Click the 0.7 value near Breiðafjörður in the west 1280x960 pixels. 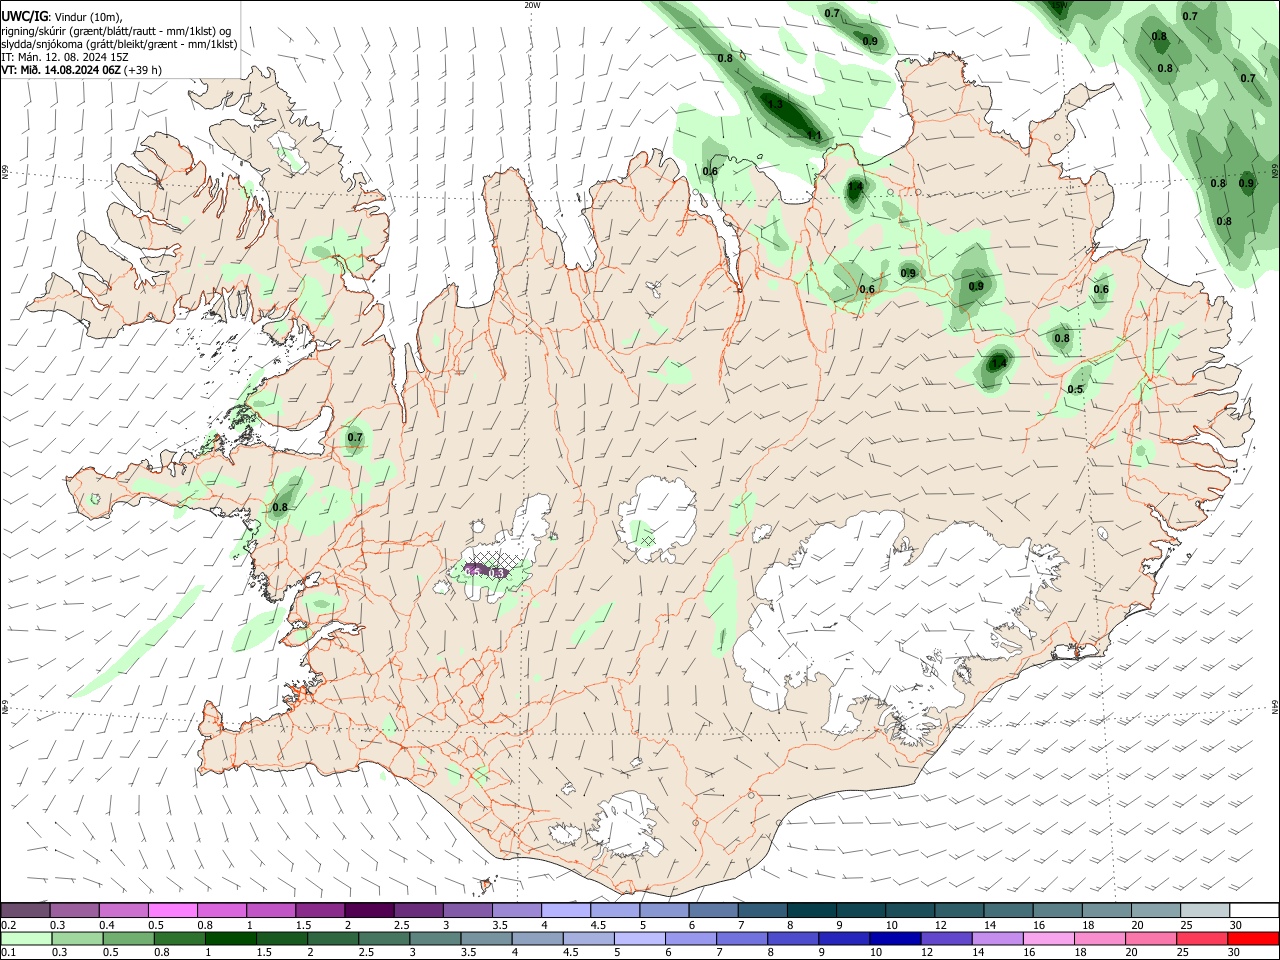coord(355,437)
